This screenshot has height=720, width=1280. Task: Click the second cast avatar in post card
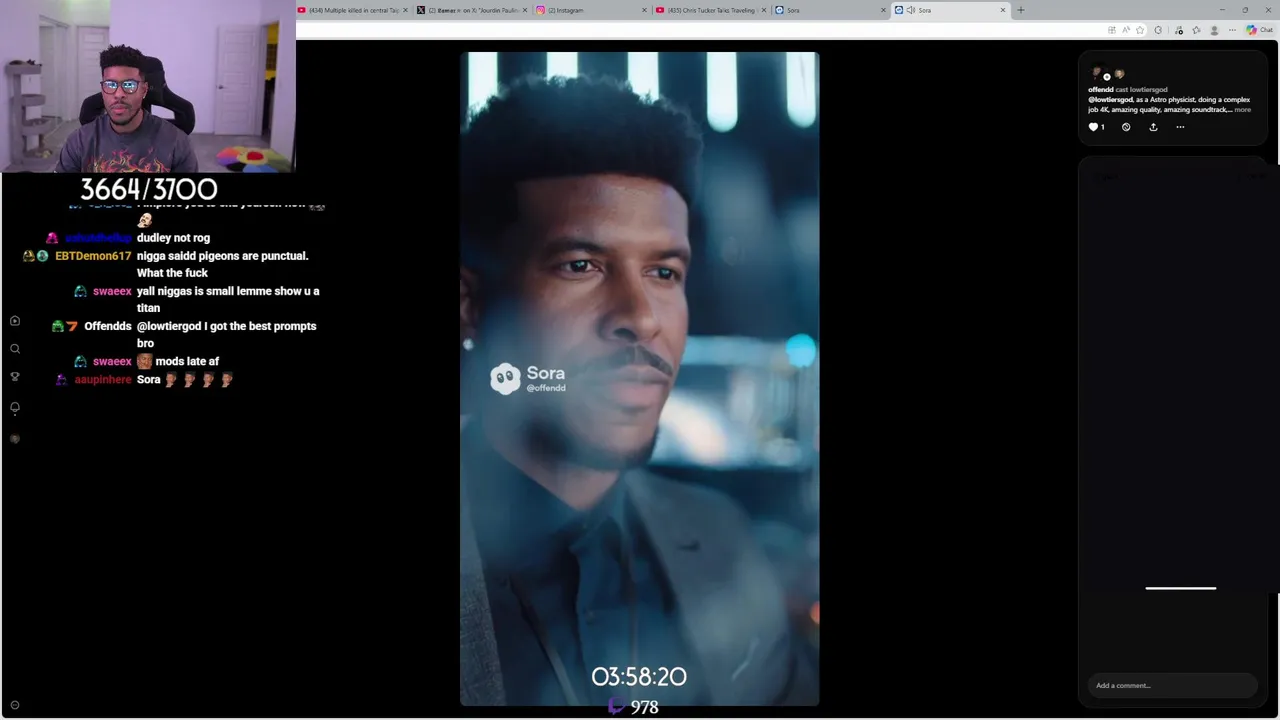[1119, 74]
